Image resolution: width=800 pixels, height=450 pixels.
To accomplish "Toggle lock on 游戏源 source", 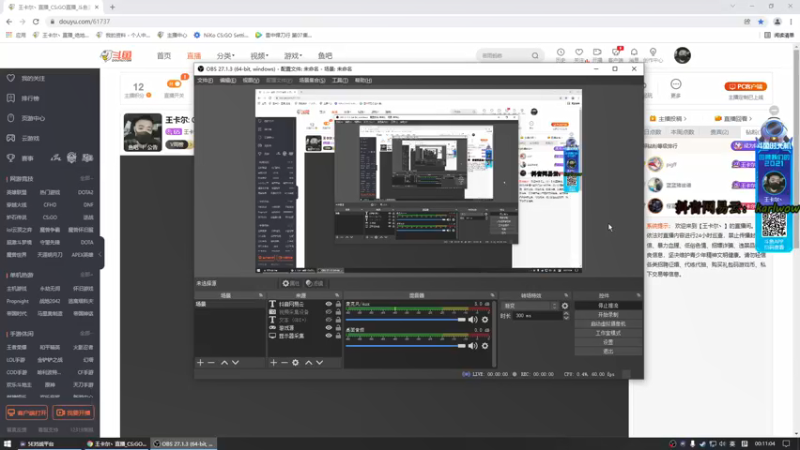I will (x=338, y=328).
